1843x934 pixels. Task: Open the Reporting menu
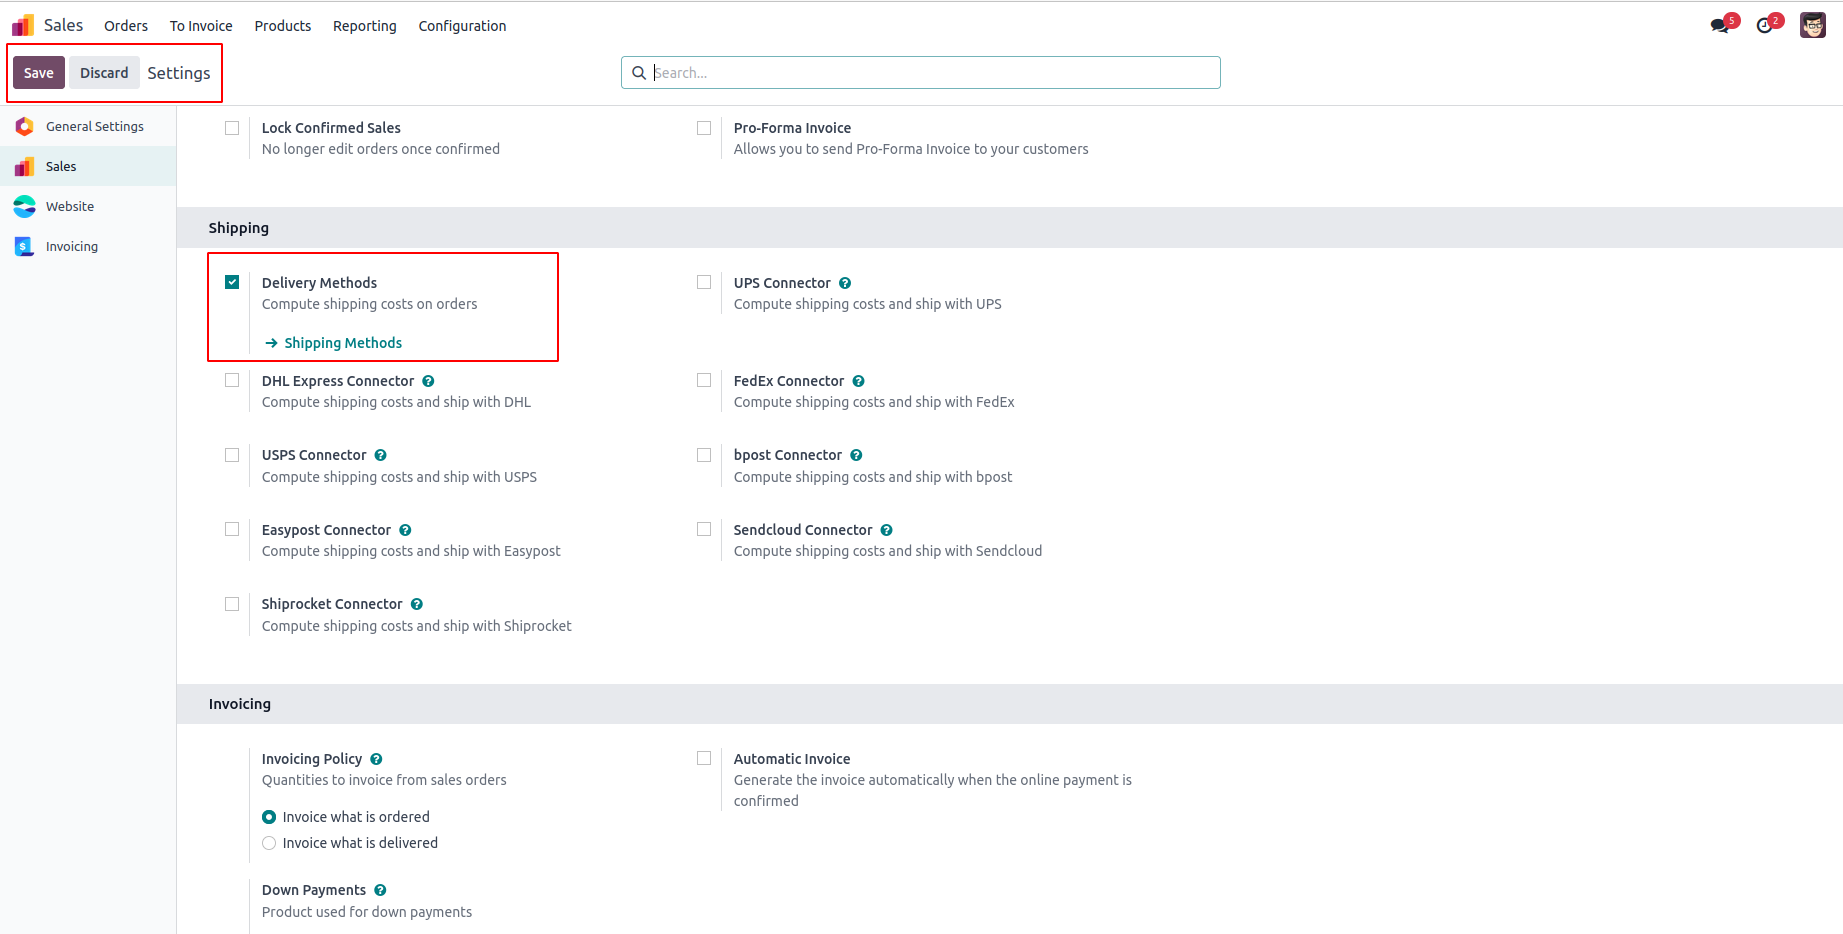364,26
